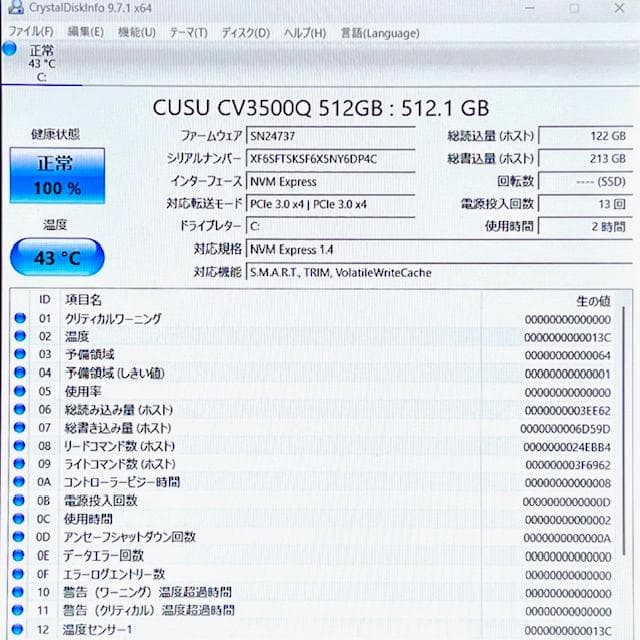Click status circle for 0A コントローラービジー時間
This screenshot has width=640, height=640.
tap(19, 482)
